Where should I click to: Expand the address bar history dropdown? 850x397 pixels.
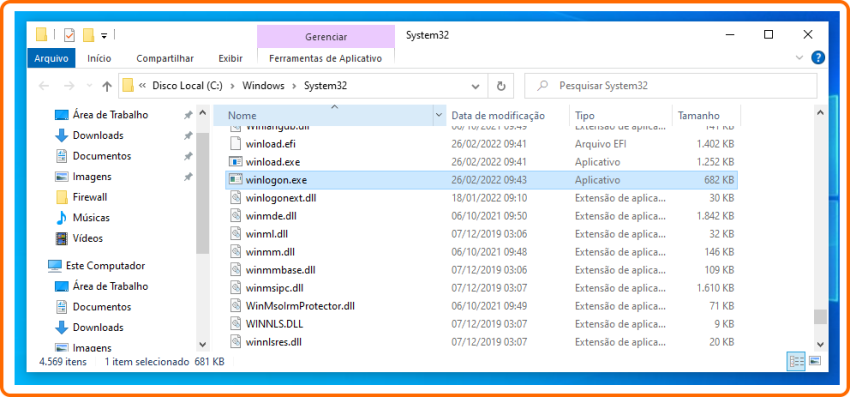pos(475,86)
